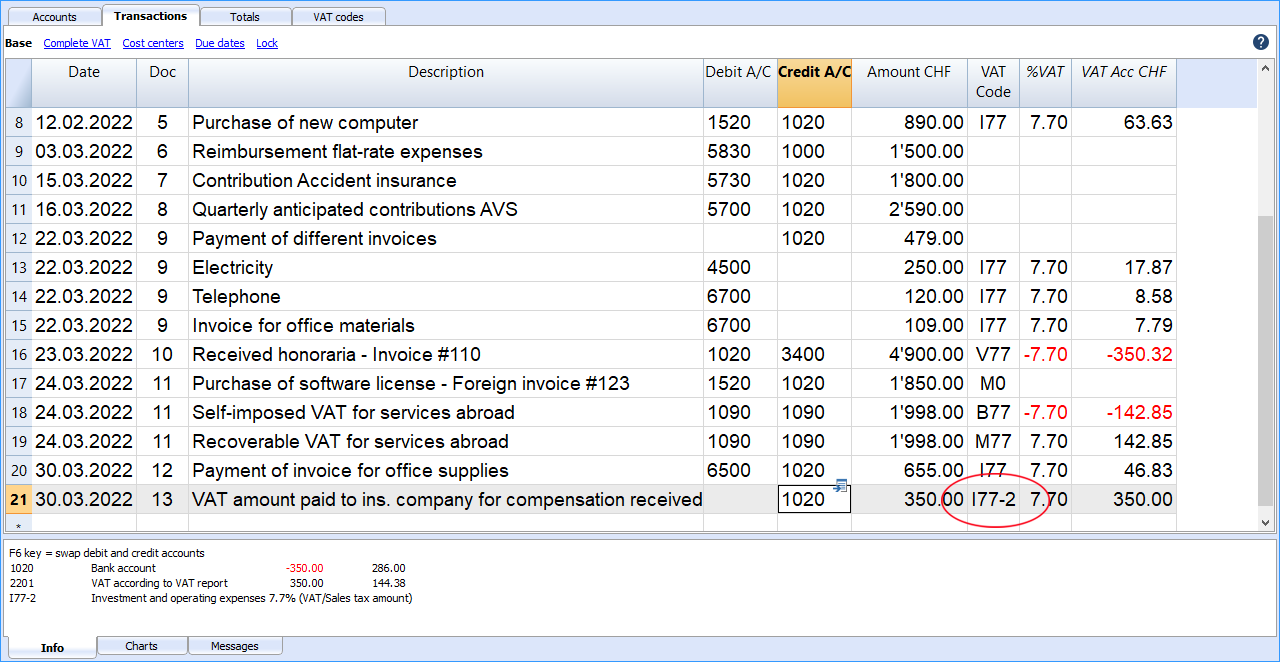Screen dimensions: 1280x662
Task: Select row header number 8
Action: tap(19, 123)
